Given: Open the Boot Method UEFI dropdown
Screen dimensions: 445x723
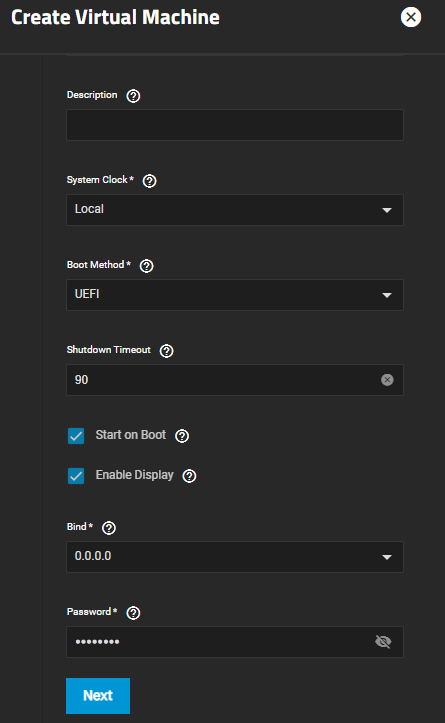Looking at the screenshot, I should (235, 295).
